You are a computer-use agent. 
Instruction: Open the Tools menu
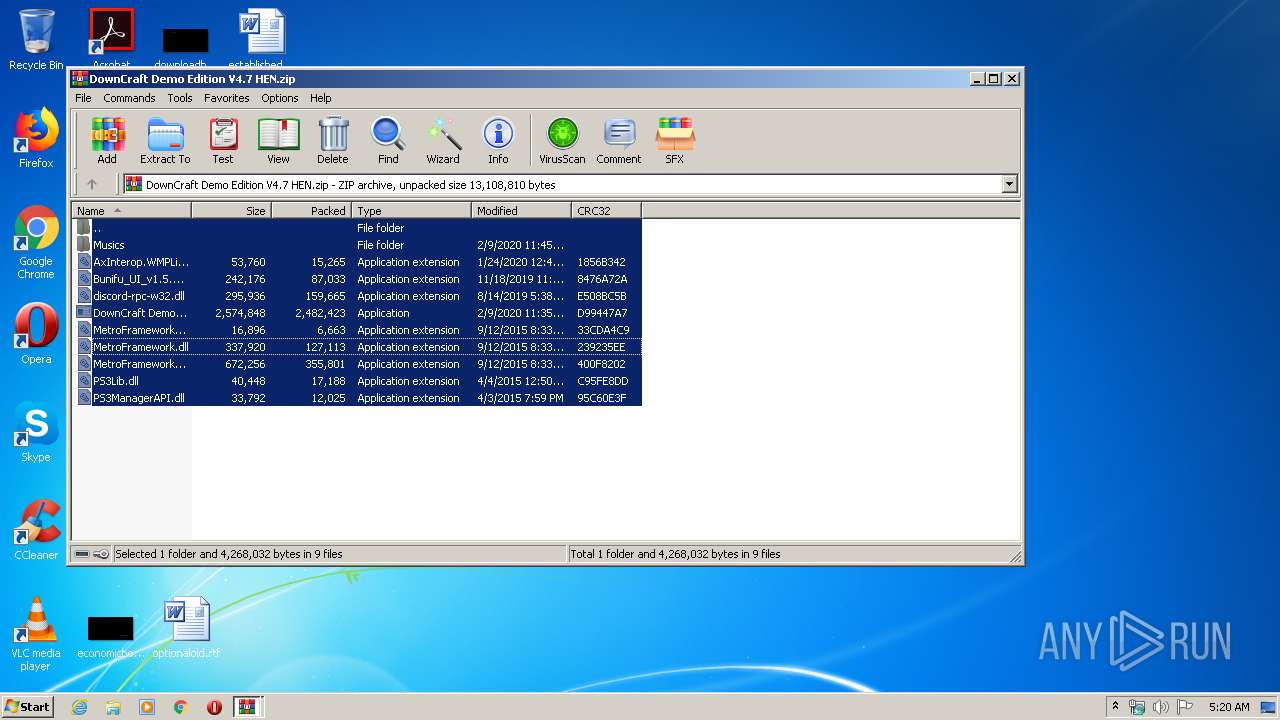[x=180, y=98]
